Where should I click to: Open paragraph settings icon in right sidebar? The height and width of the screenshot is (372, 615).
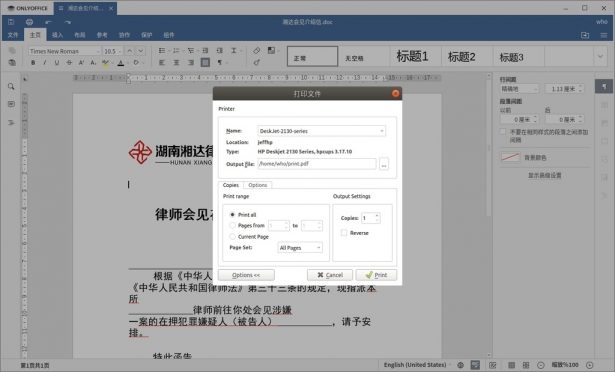tap(604, 86)
